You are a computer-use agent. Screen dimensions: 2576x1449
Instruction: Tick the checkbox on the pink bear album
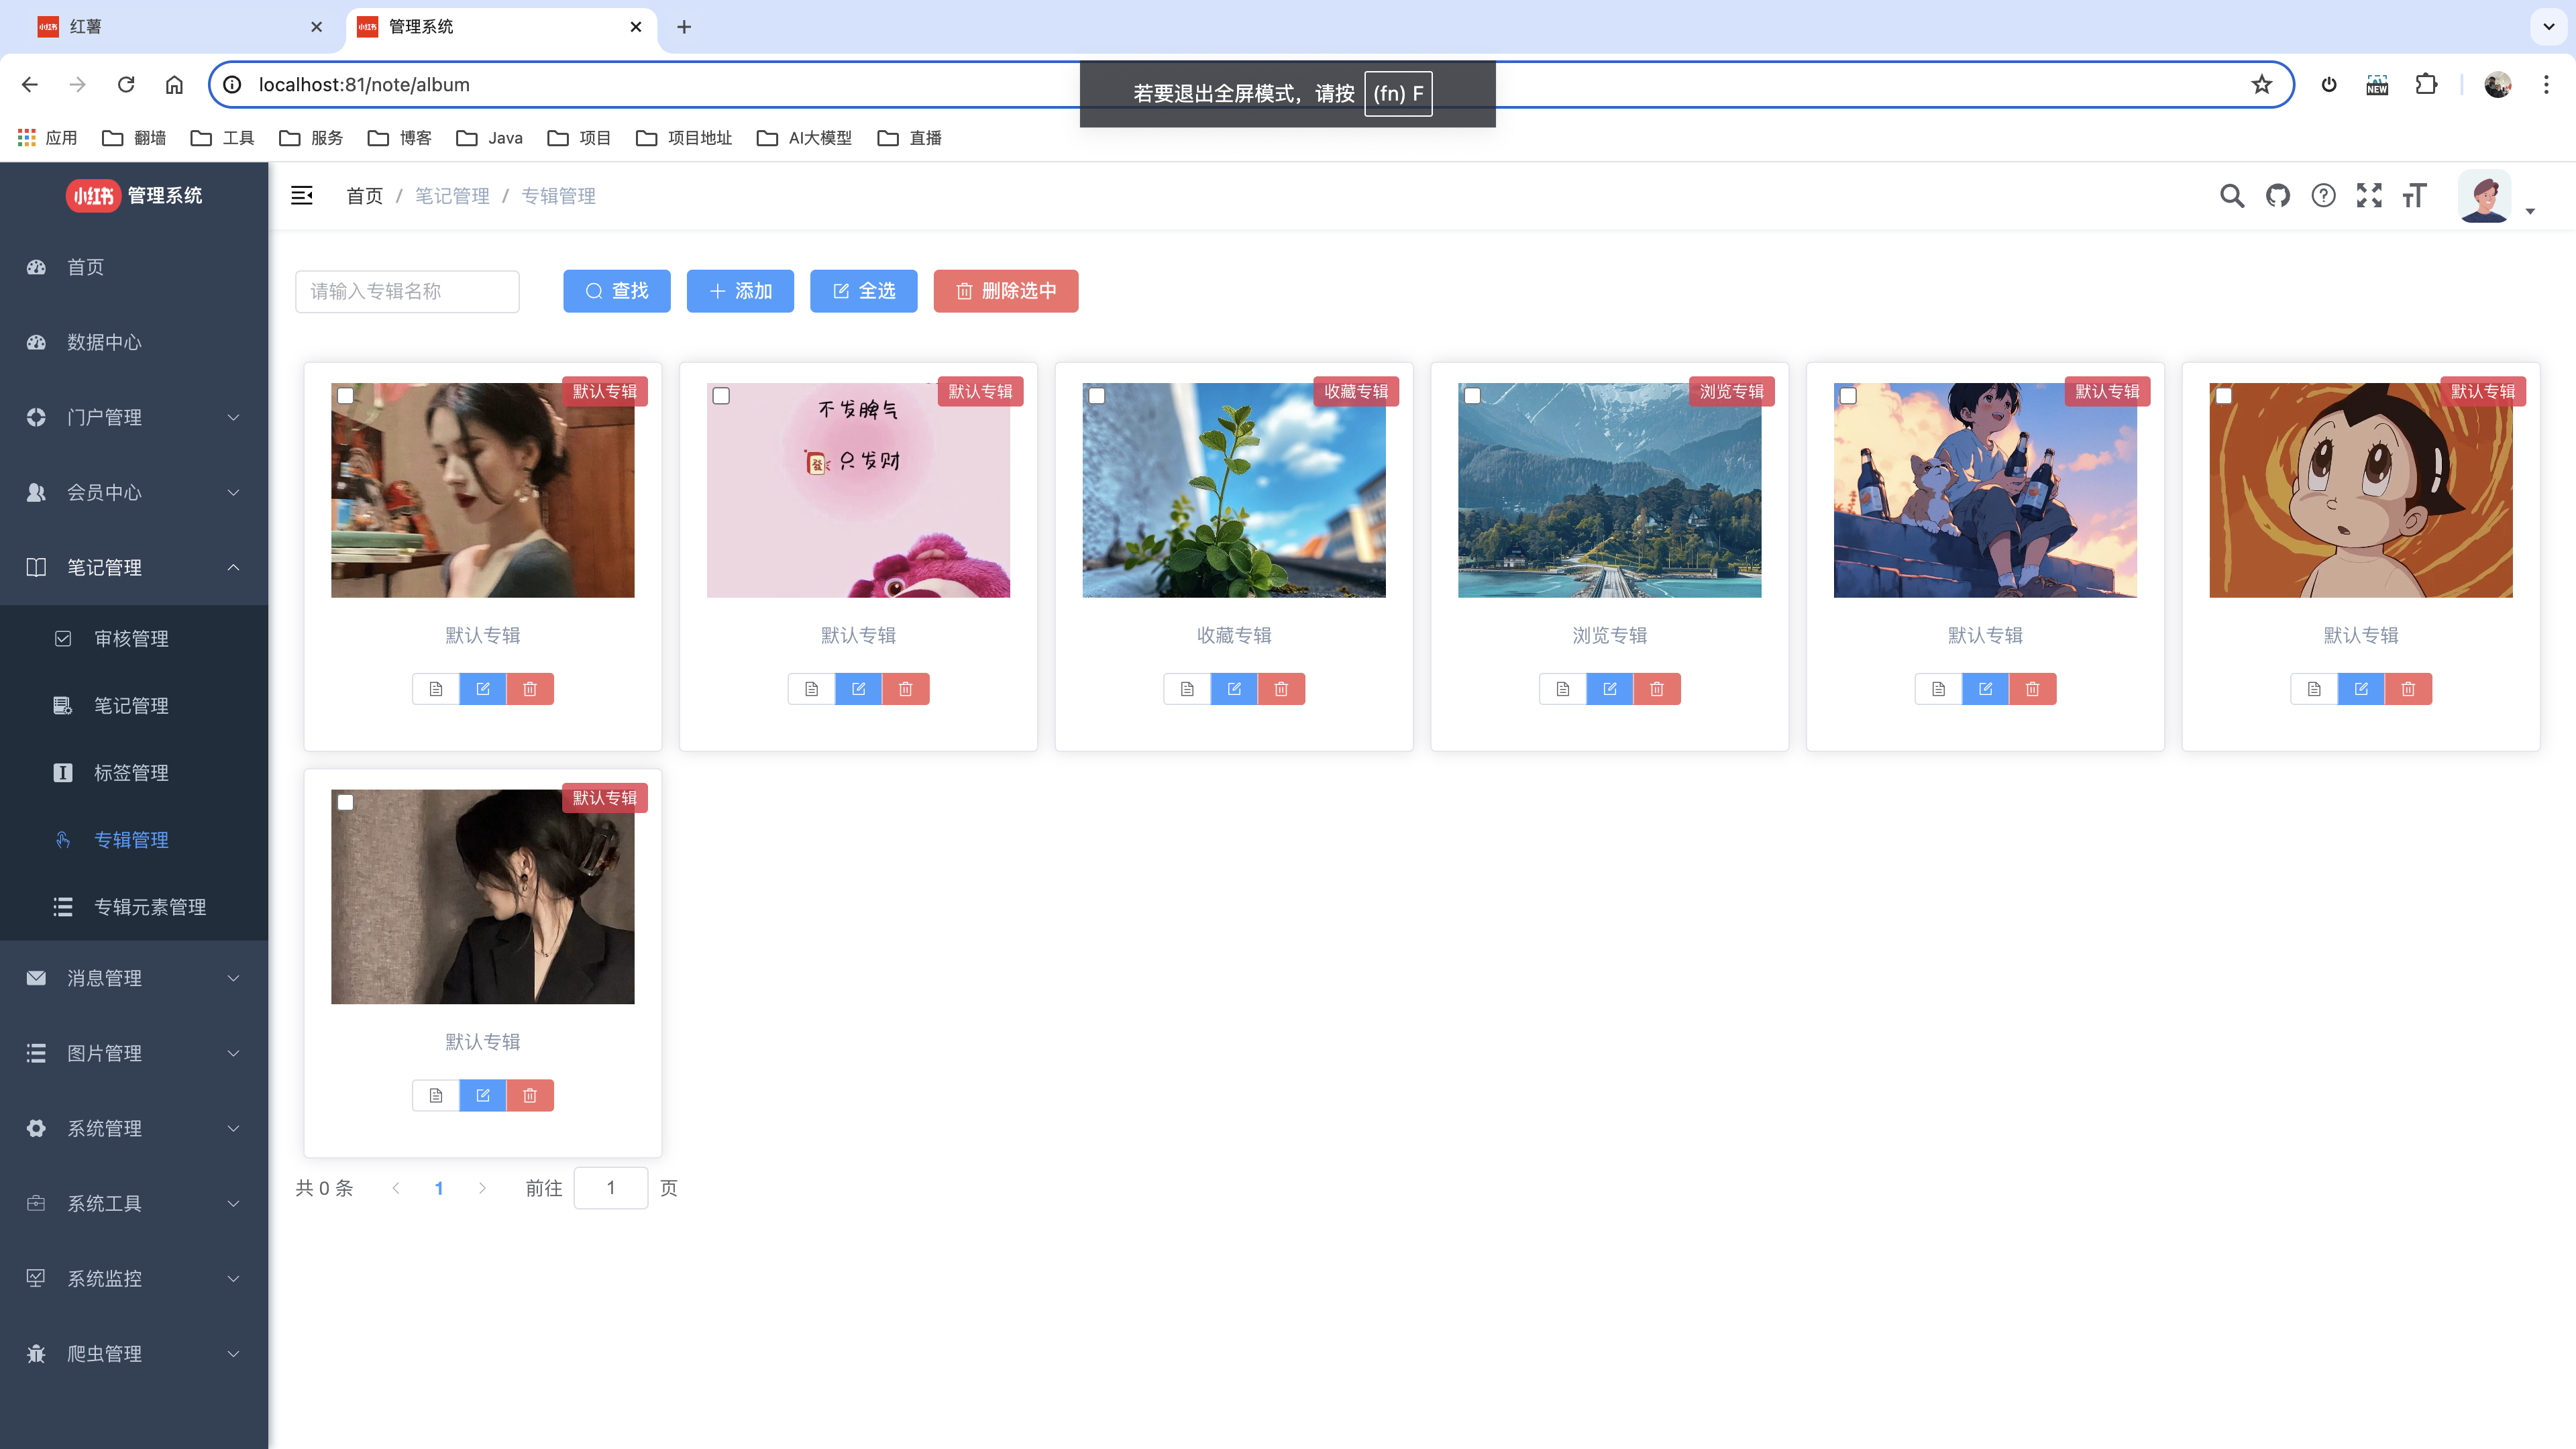click(721, 396)
